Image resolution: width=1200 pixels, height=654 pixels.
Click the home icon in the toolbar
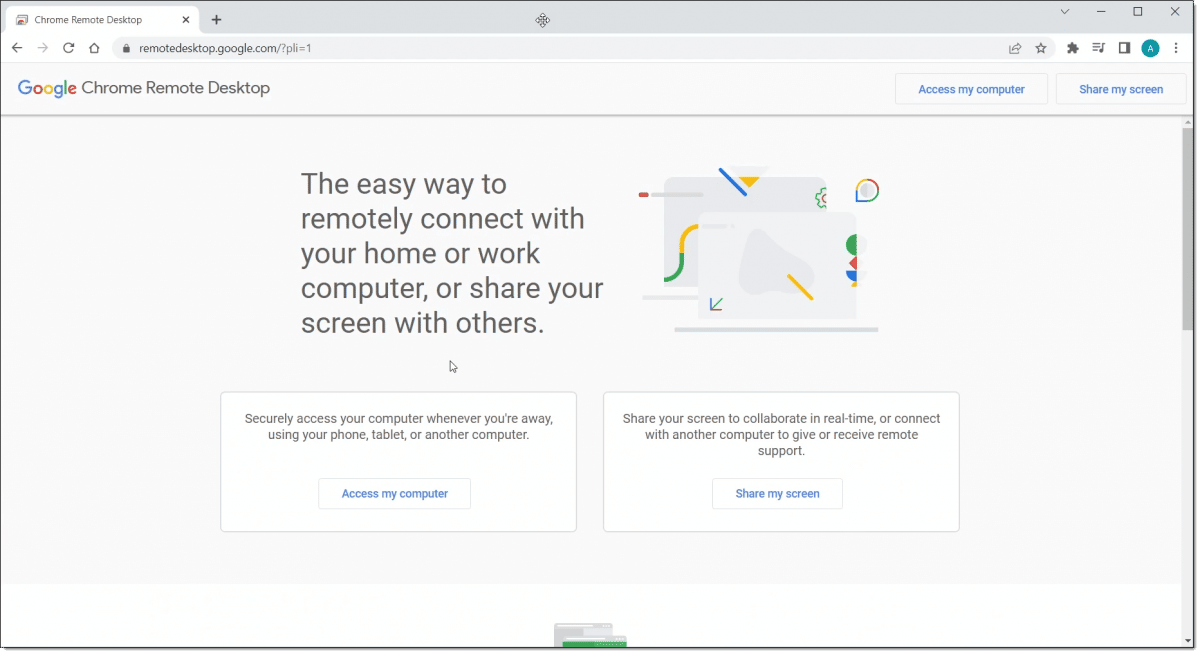point(94,47)
